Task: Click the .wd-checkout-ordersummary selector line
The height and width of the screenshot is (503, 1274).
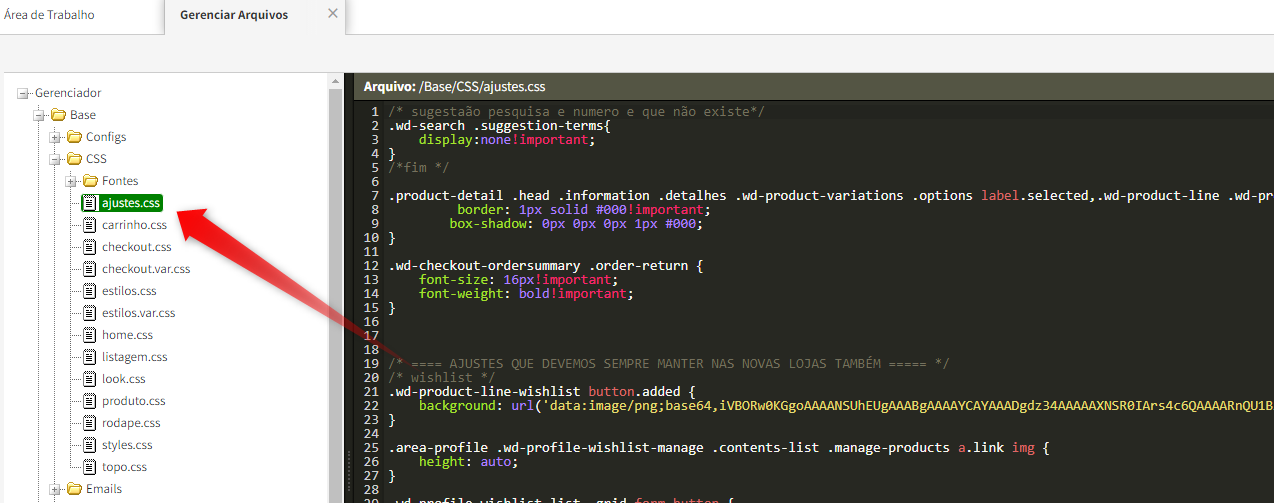Action: click(546, 266)
